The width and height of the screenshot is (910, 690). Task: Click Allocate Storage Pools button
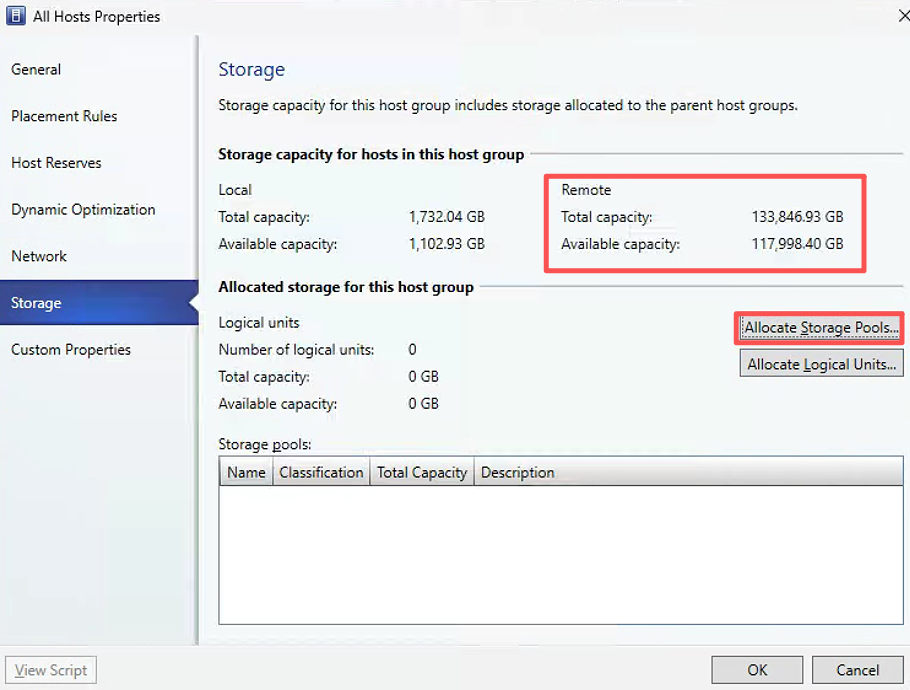(821, 328)
